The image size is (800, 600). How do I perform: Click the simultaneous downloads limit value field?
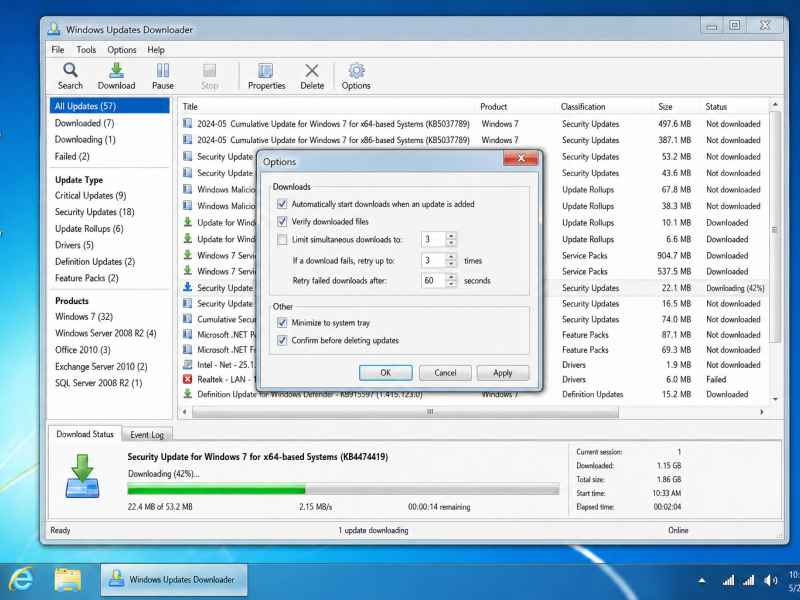pos(434,239)
